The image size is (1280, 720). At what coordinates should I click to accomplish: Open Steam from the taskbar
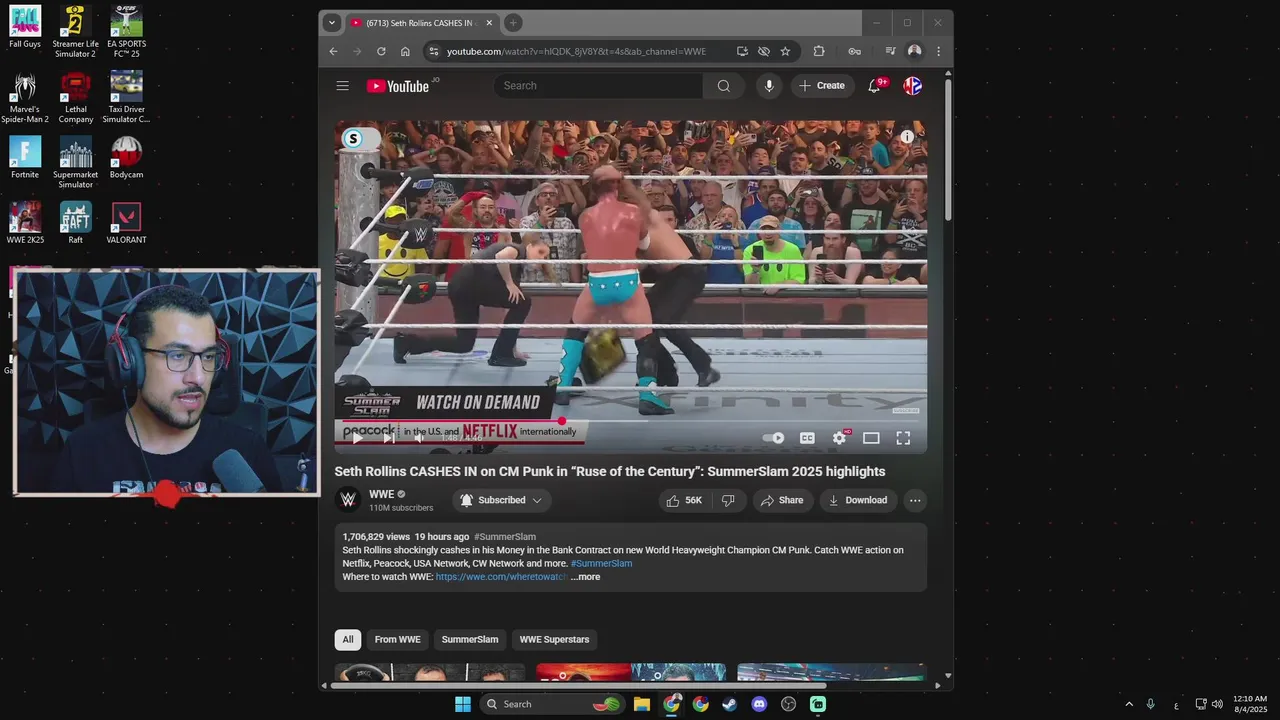pos(730,704)
